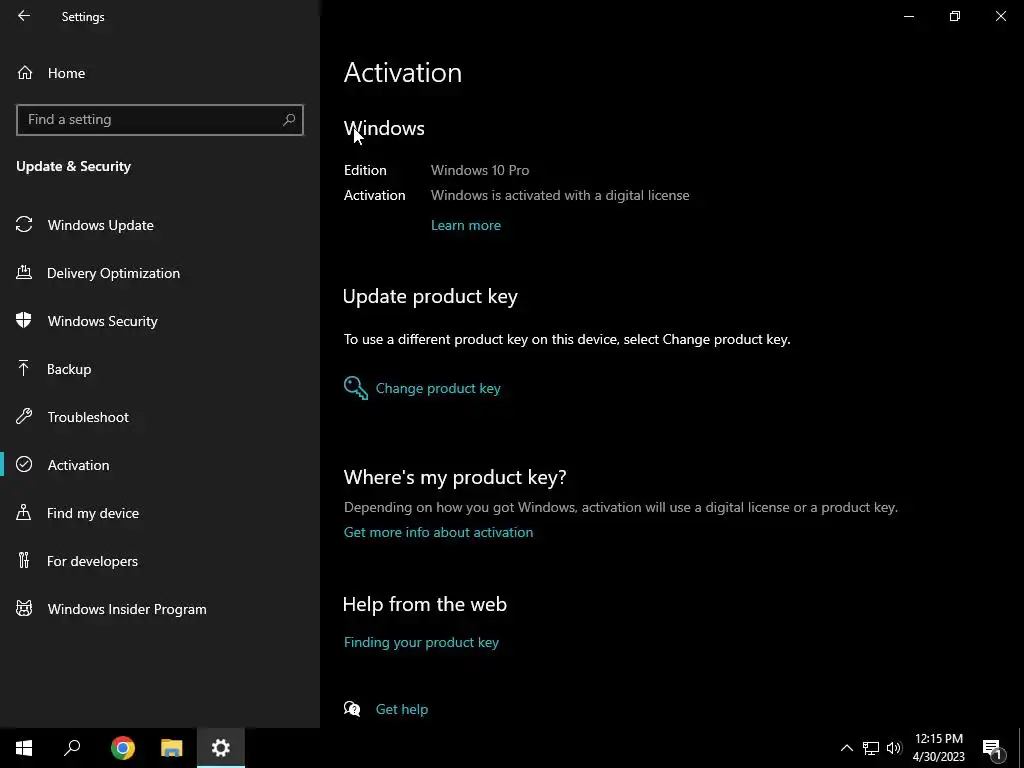
Task: Close the Settings window
Action: click(1000, 16)
